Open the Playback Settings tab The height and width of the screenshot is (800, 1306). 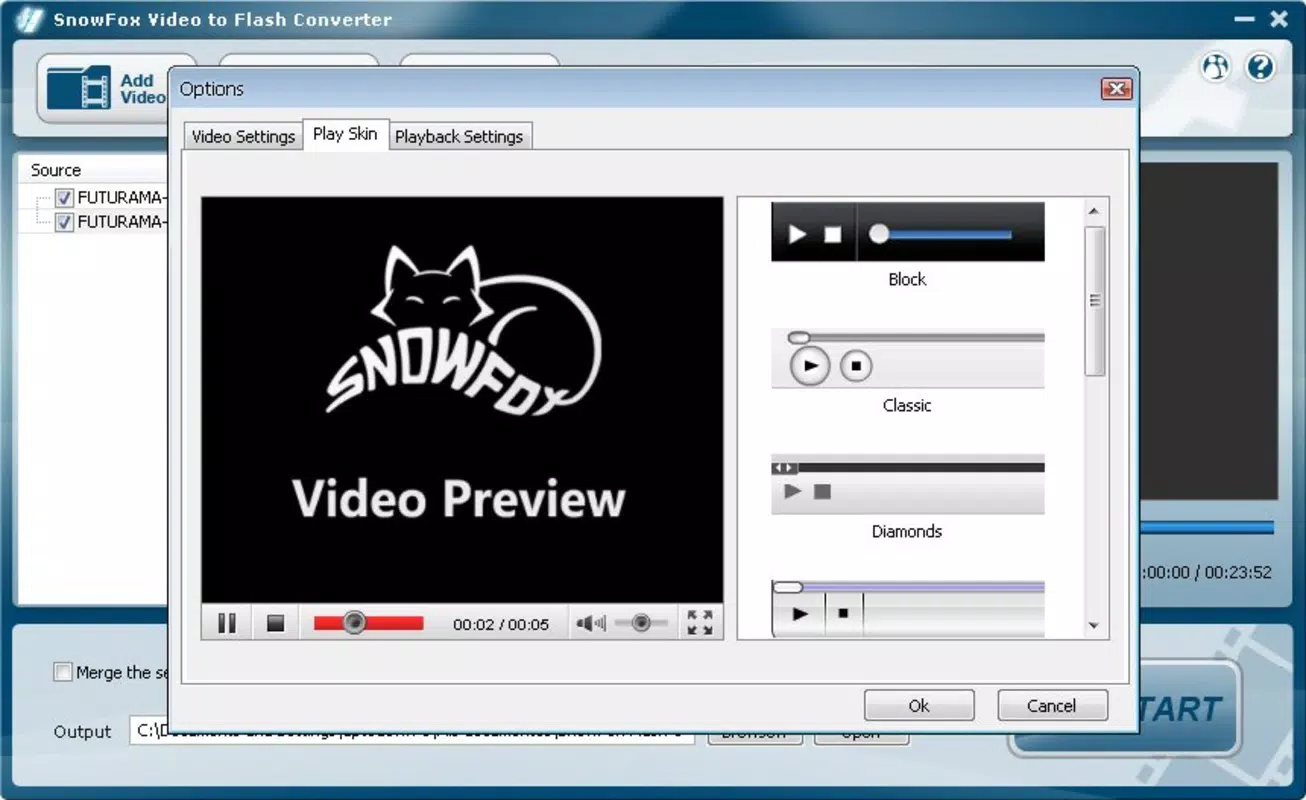[459, 136]
